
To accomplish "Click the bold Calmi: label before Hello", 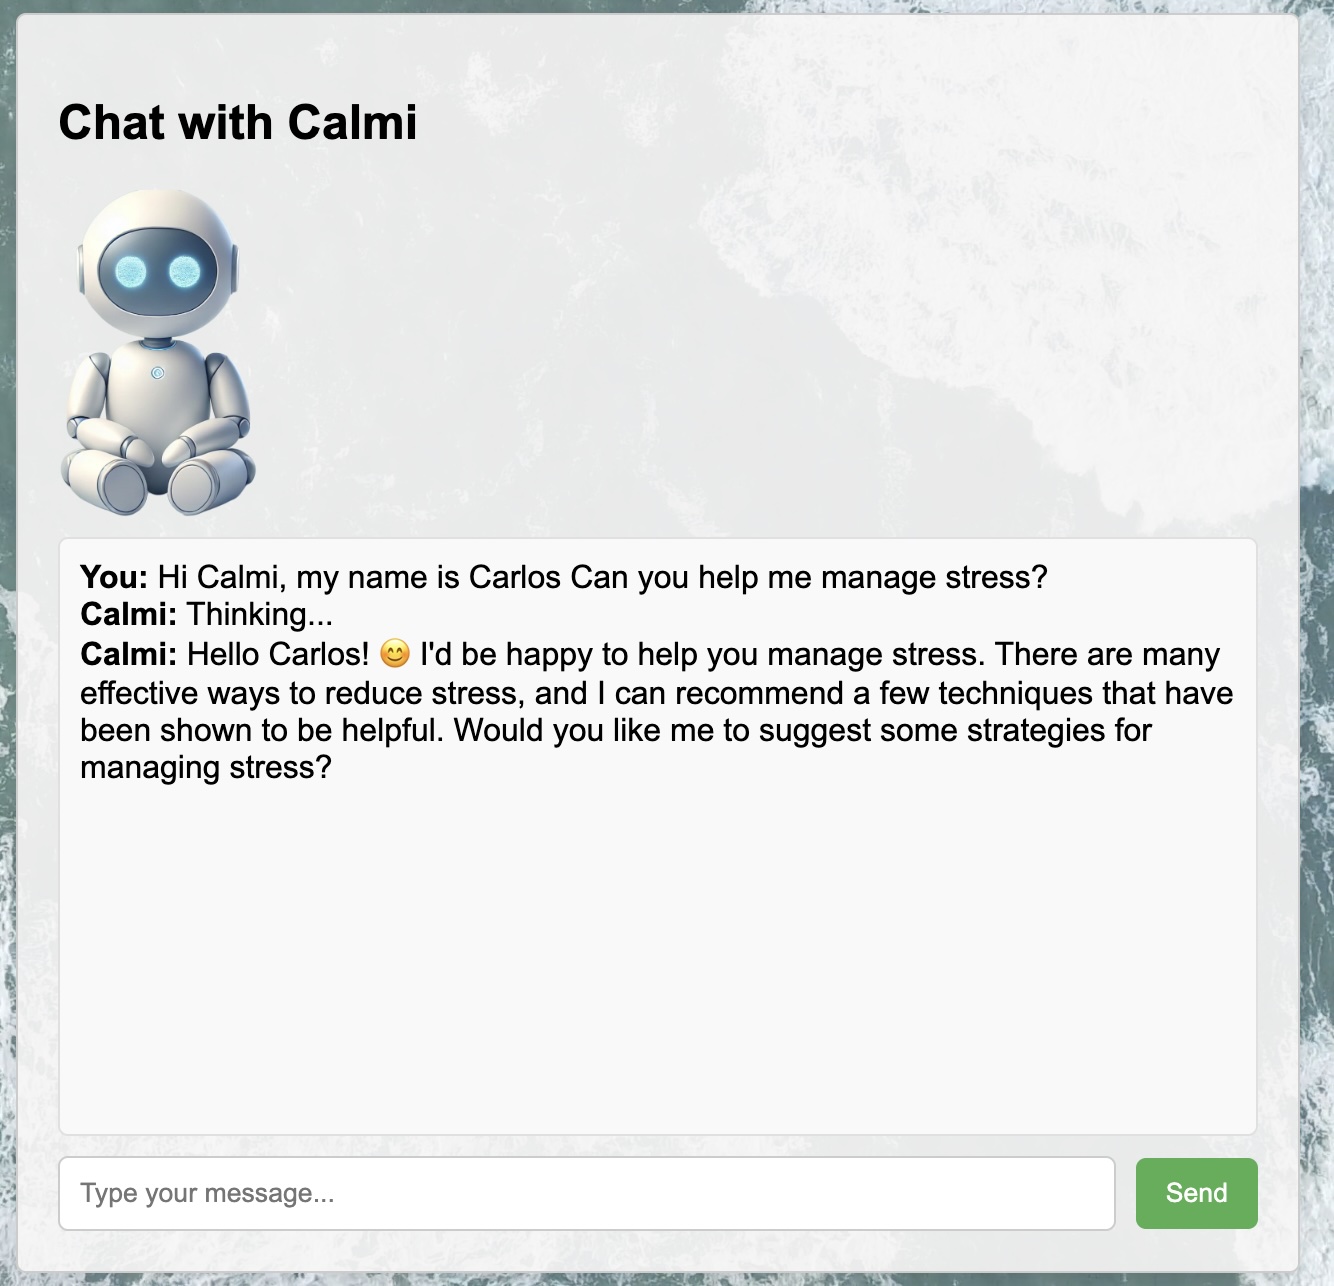I will tap(128, 654).
